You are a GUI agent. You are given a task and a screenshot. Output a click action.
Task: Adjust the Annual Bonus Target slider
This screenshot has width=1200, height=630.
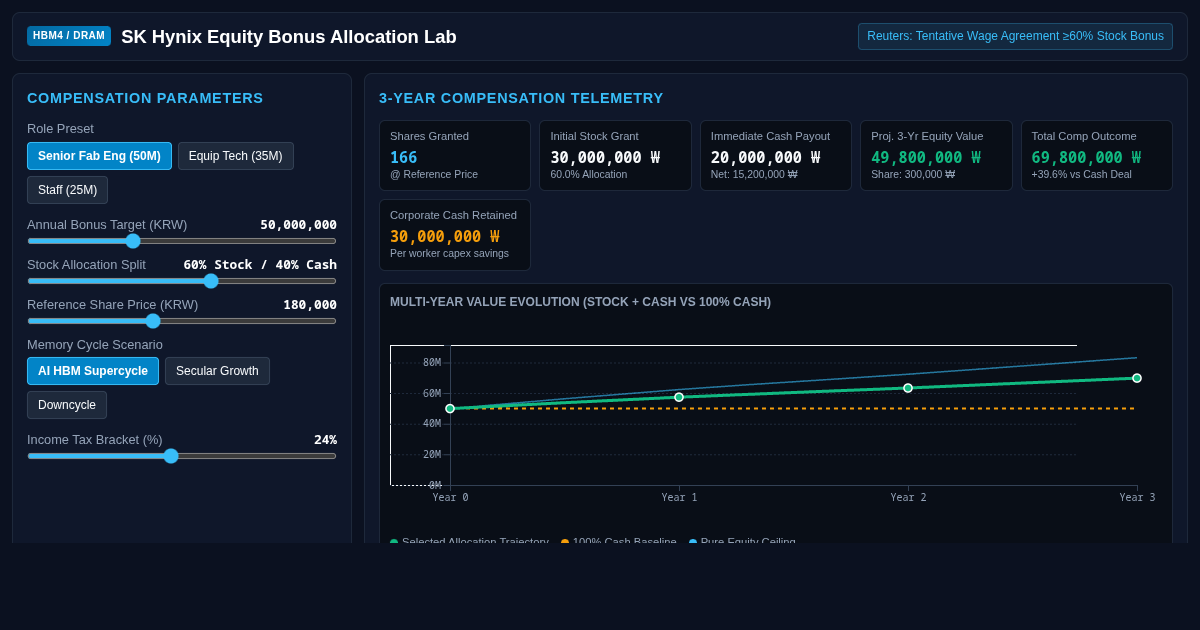pyautogui.click(x=182, y=241)
